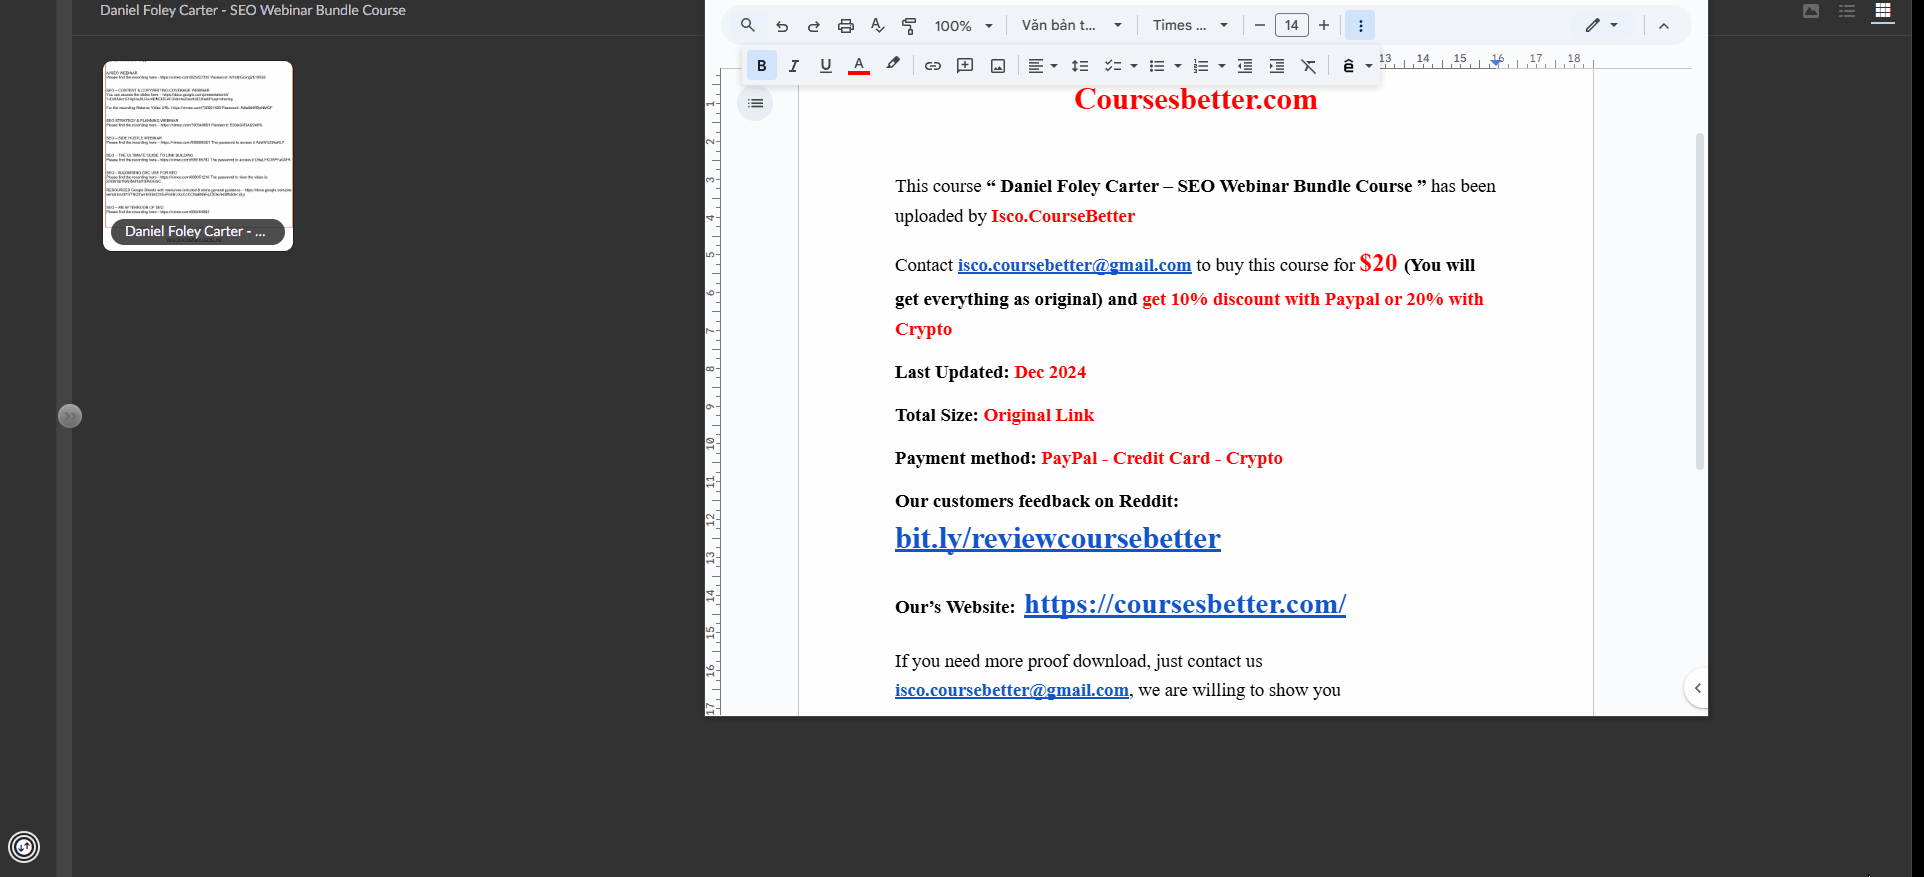Click the add comment icon

(x=965, y=66)
